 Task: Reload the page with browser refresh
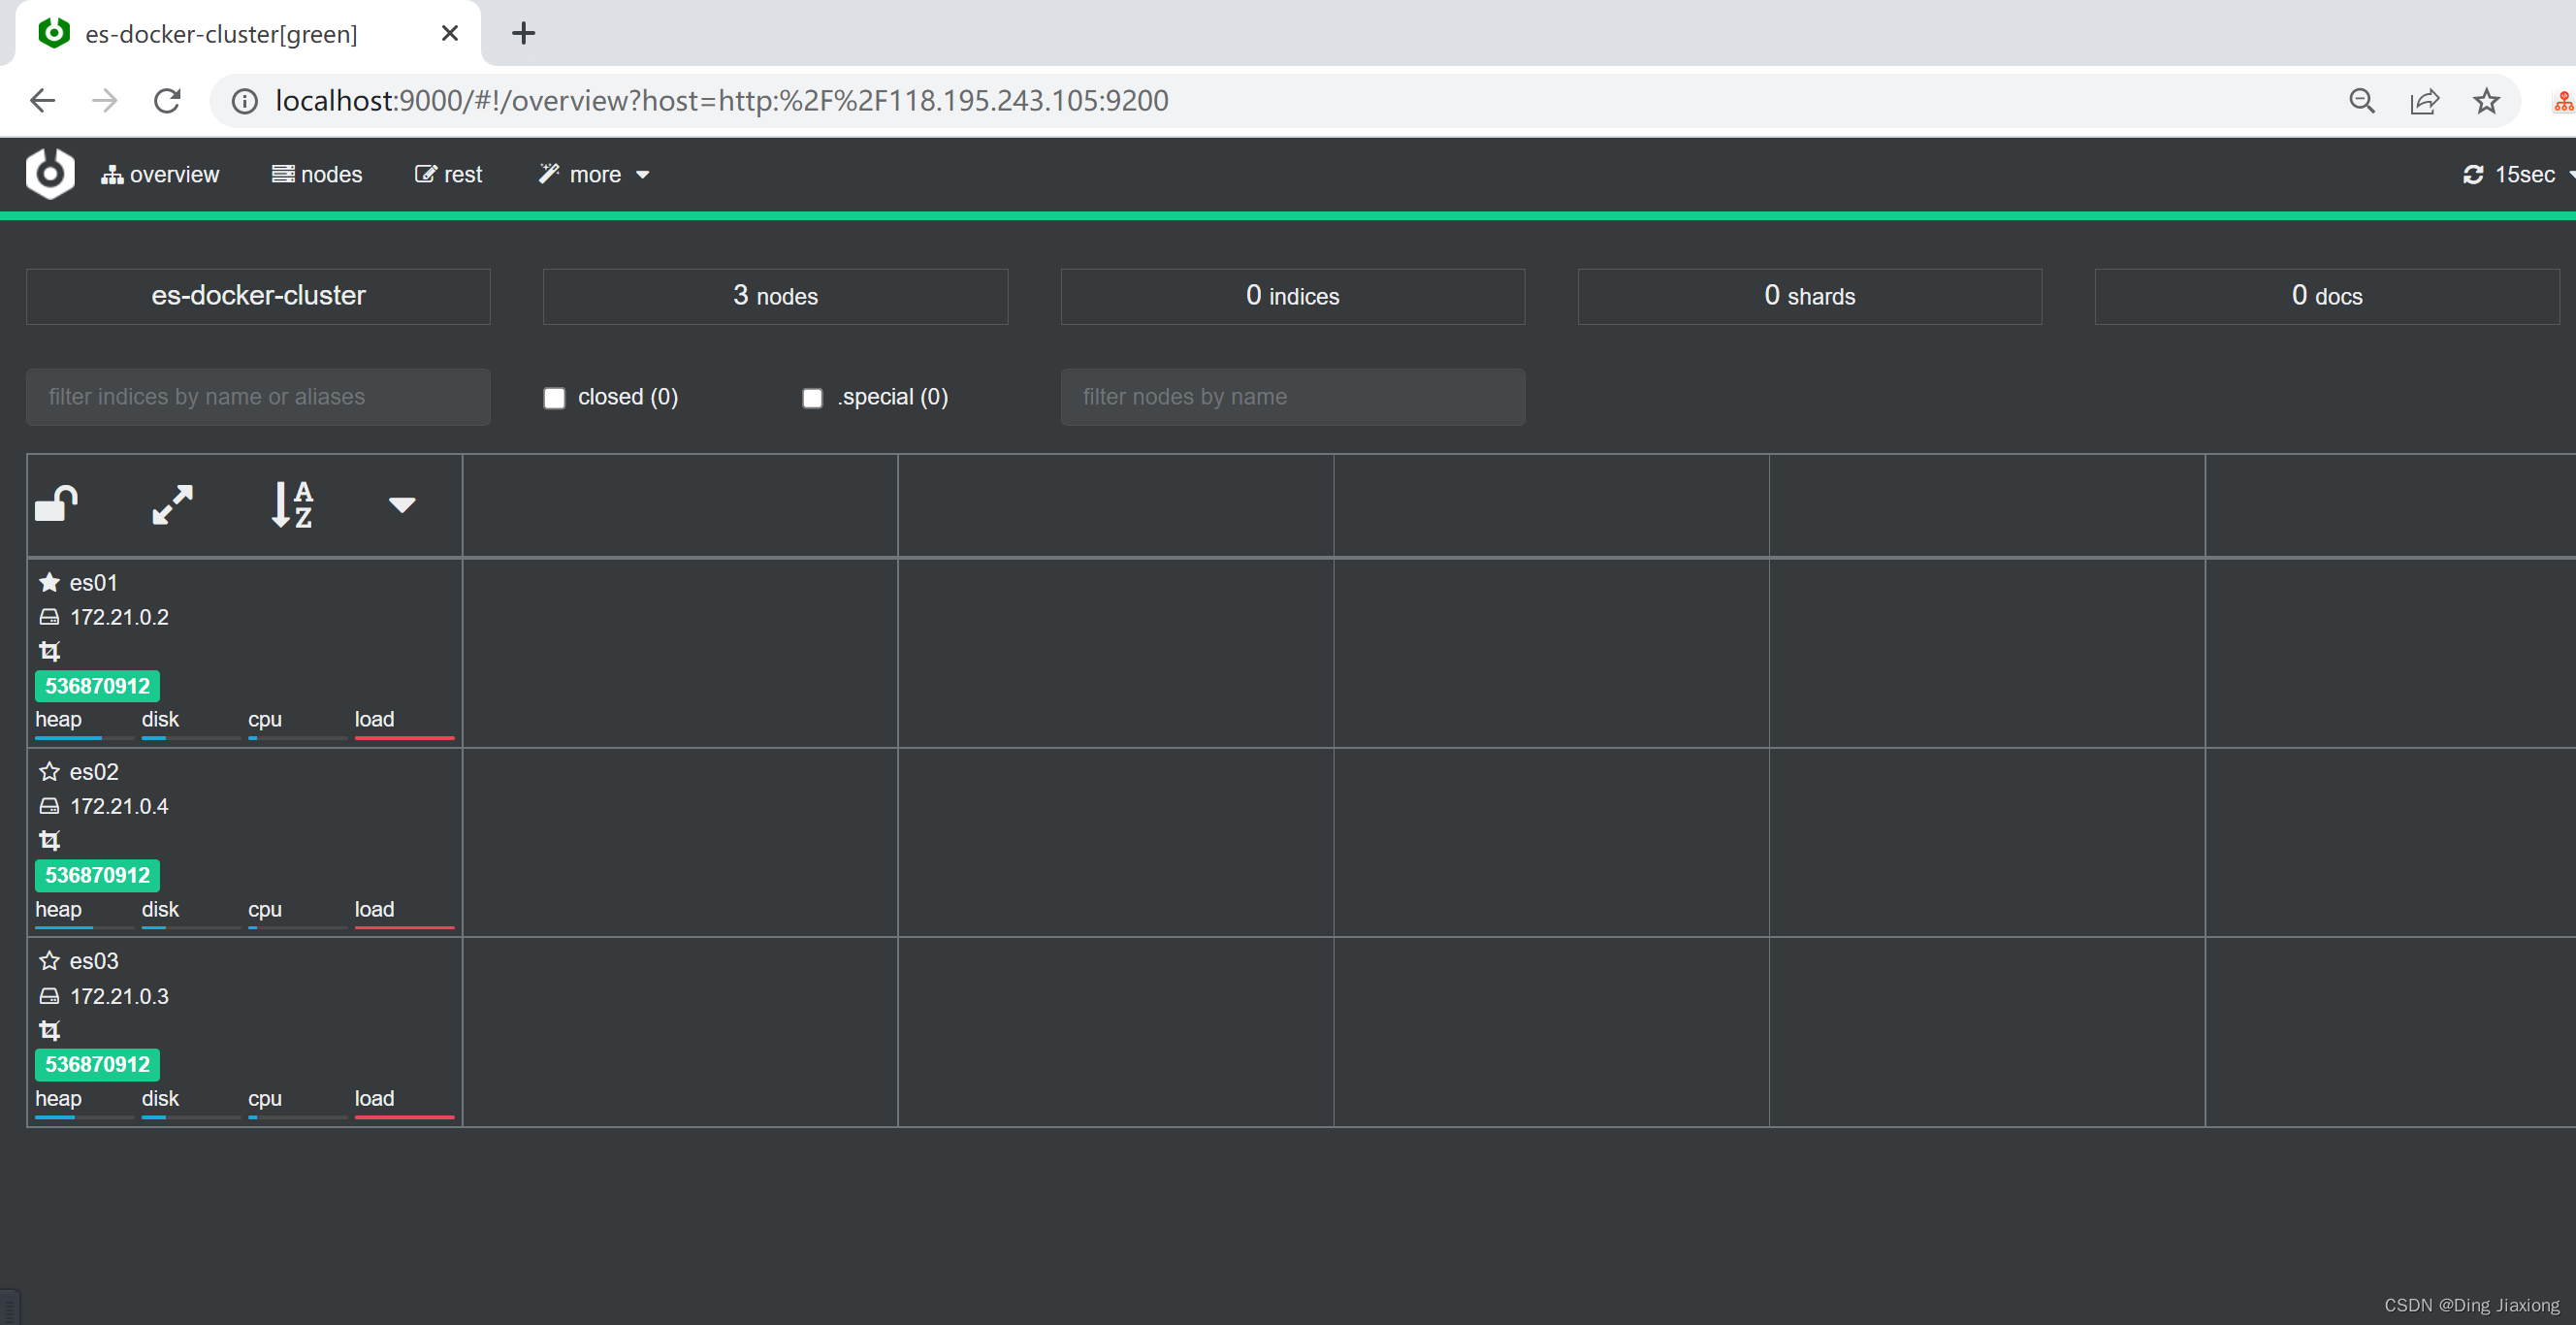click(x=167, y=100)
